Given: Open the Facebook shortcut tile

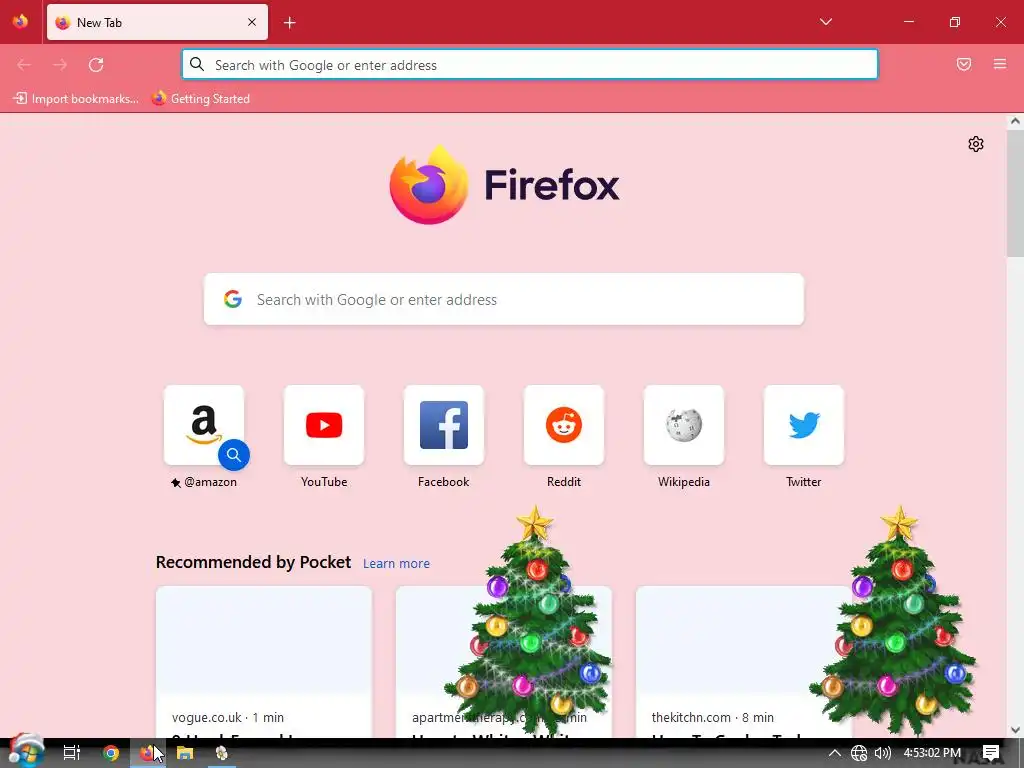Looking at the screenshot, I should pyautogui.click(x=444, y=425).
